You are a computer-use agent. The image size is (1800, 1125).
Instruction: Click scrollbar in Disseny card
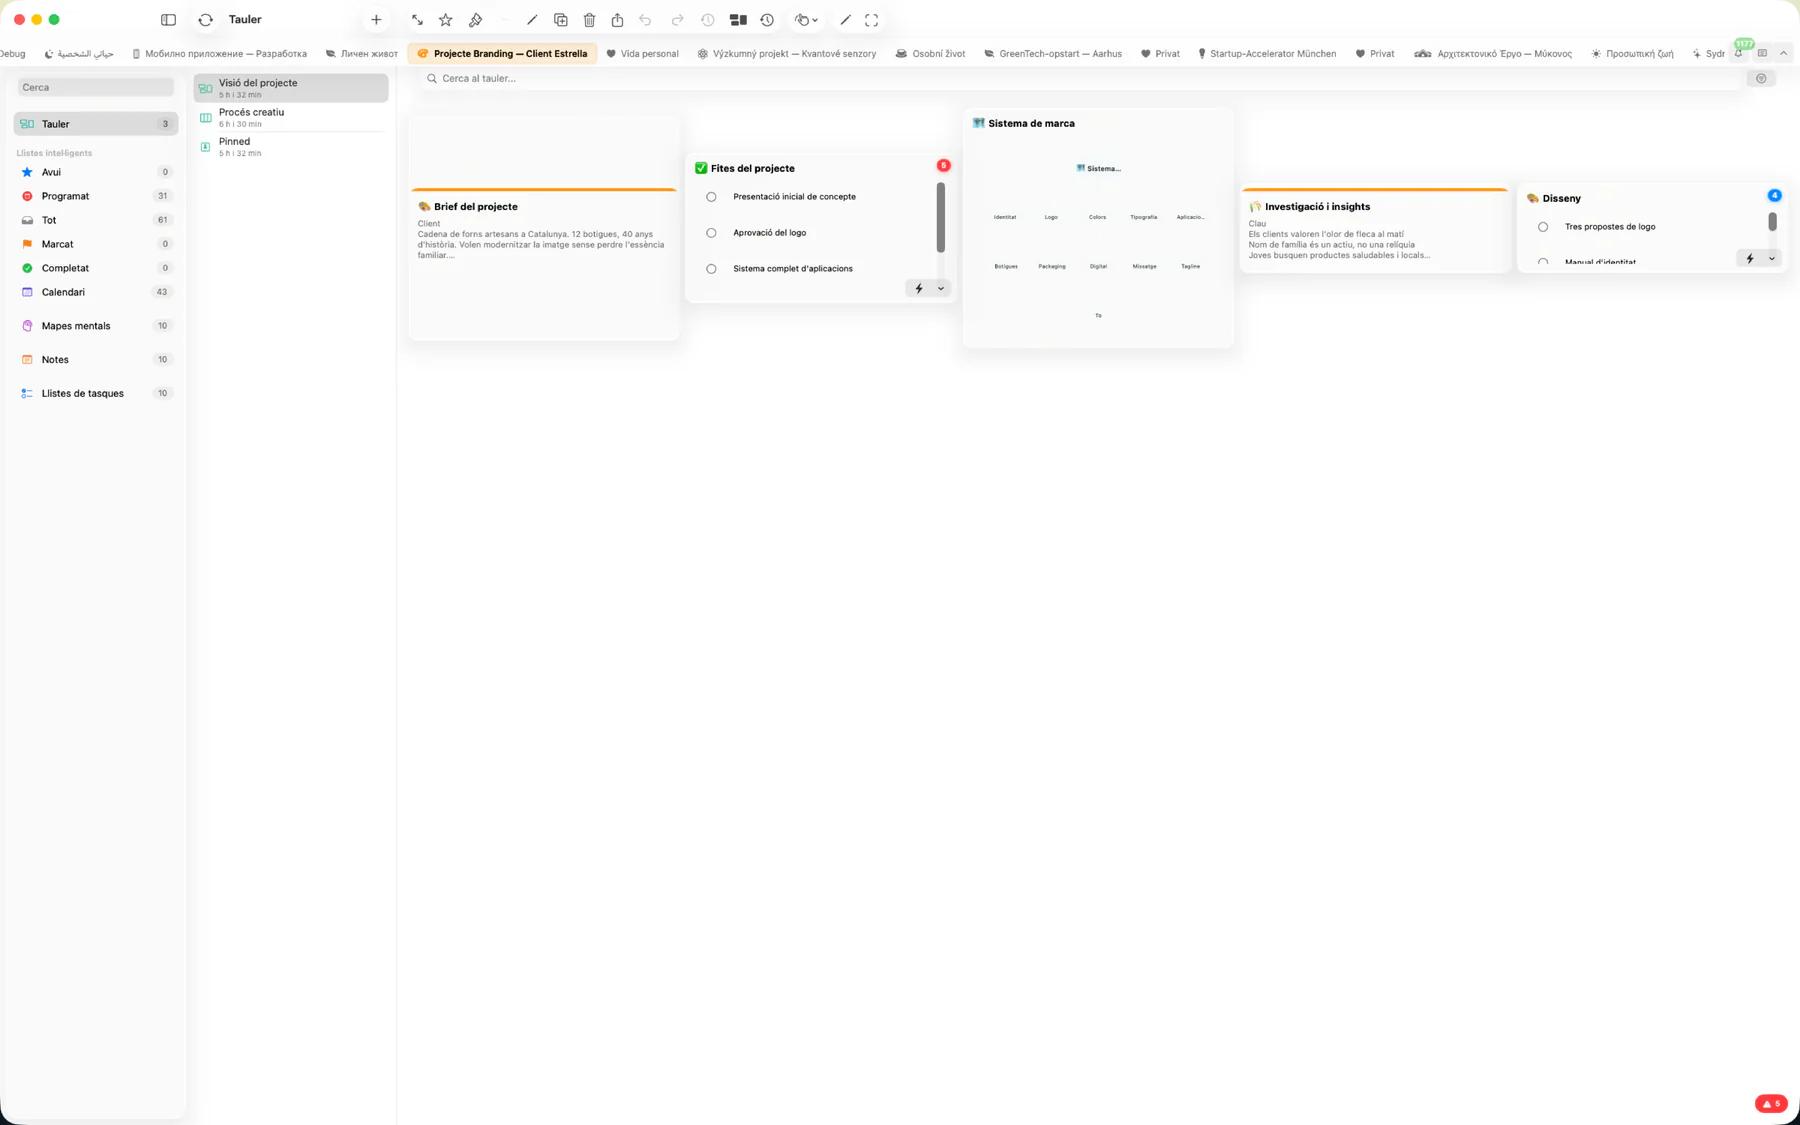click(1772, 221)
